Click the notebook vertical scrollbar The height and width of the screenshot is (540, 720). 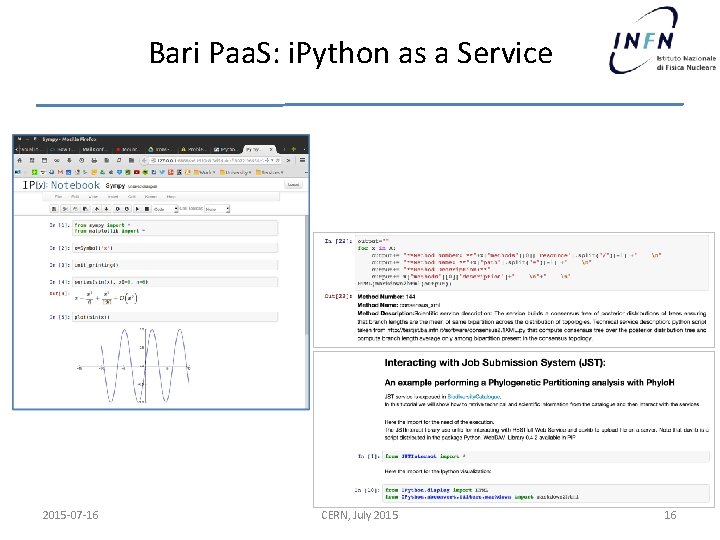307,276
